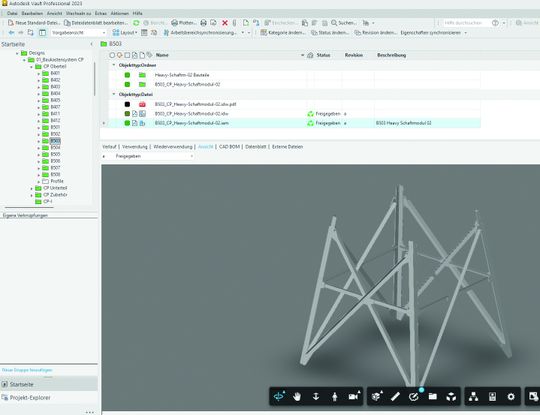Activate the Pan hand tool
The height and width of the screenshot is (415, 540).
[x=297, y=397]
